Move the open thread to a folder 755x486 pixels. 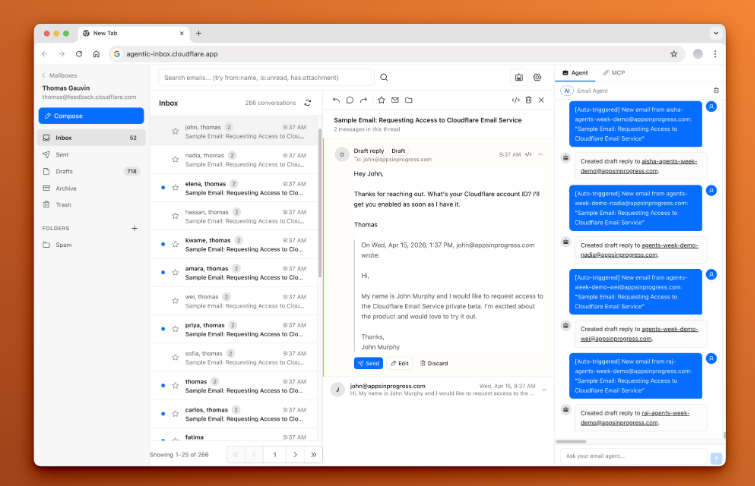pos(408,100)
